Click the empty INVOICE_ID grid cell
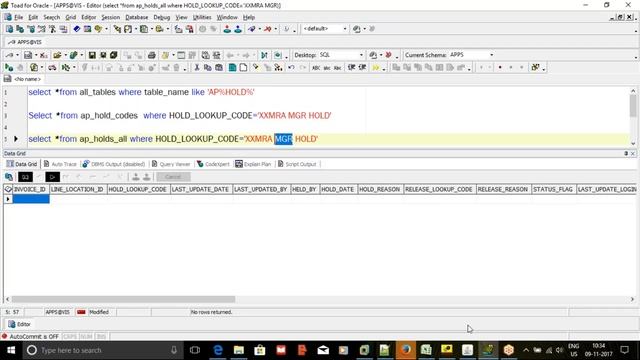Image resolution: width=640 pixels, height=360 pixels. coord(31,199)
